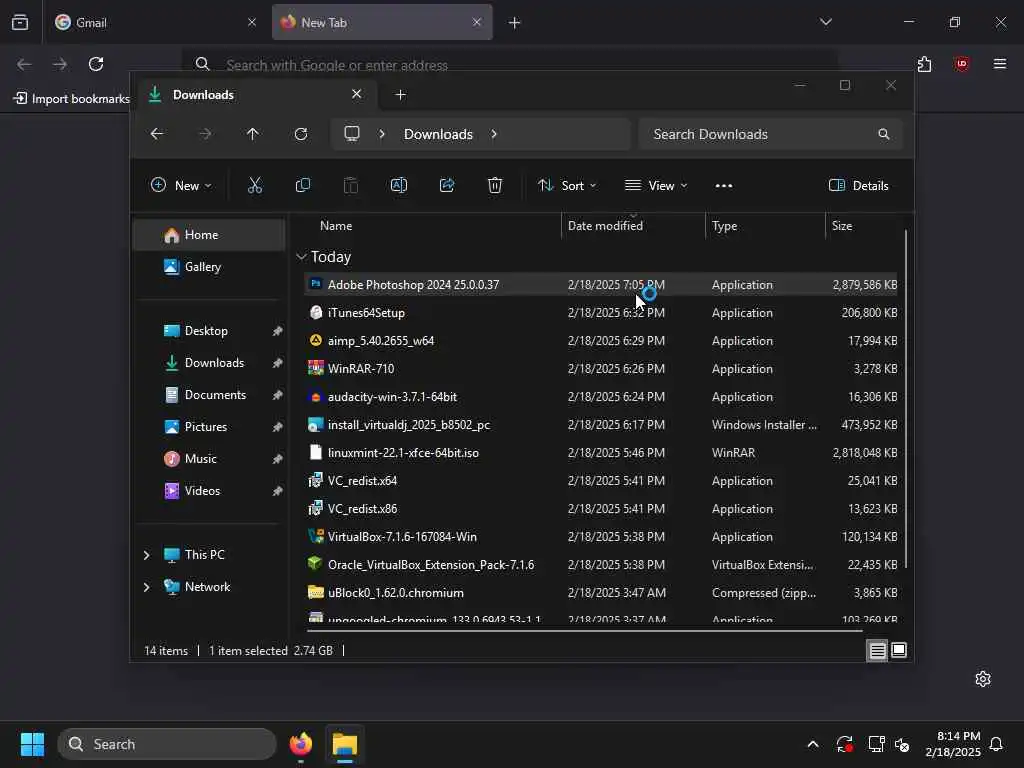Open a new Firefox tab with plus button
1024x768 pixels.
[515, 22]
